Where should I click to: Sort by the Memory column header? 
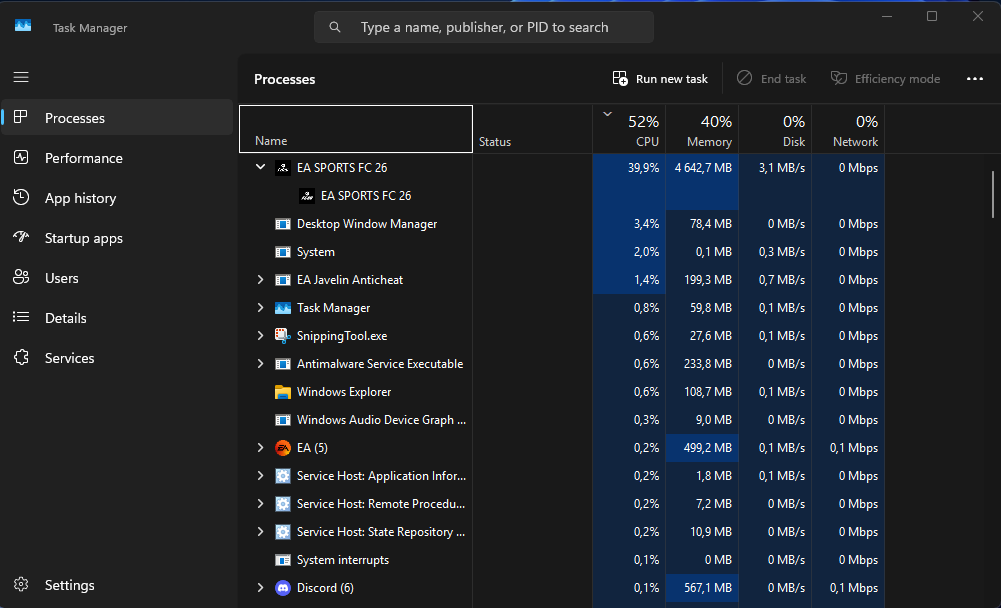(702, 130)
